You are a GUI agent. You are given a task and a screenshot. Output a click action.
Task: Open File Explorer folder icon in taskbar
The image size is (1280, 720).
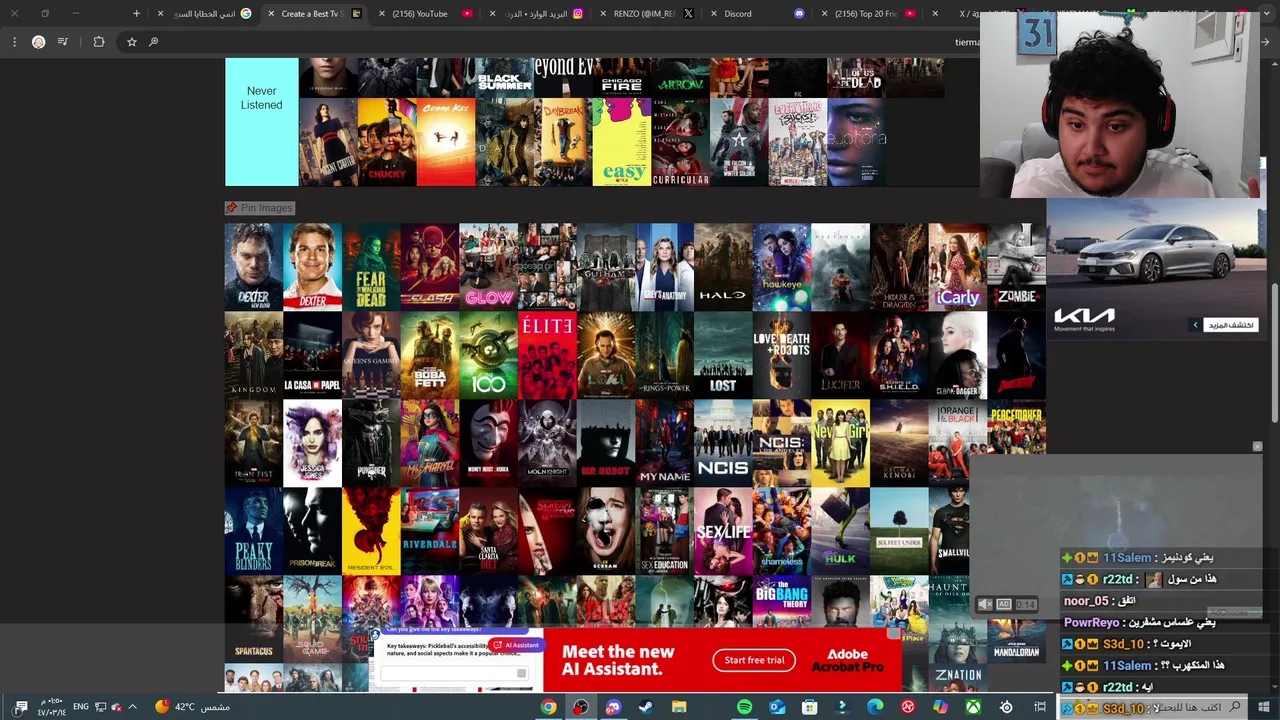[679, 707]
